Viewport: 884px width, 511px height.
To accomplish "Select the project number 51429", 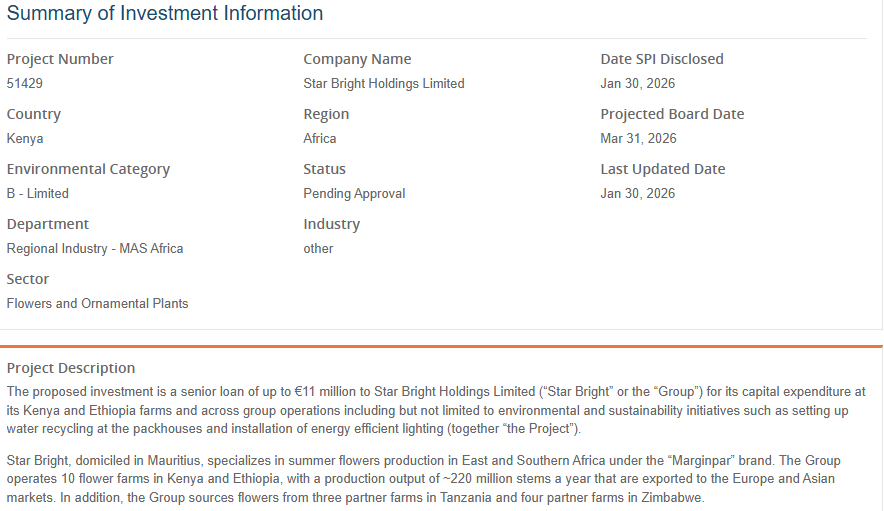I will (25, 84).
